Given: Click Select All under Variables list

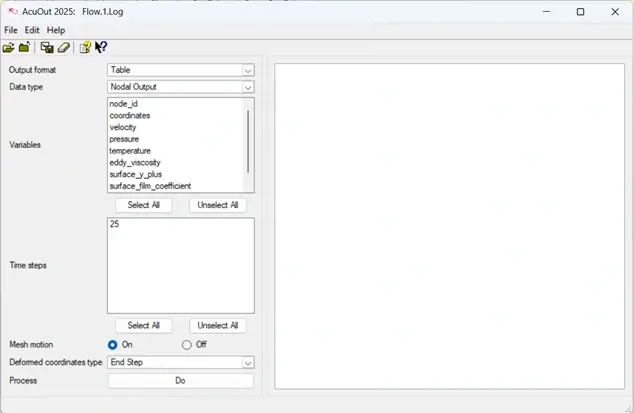Looking at the screenshot, I should pos(144,205).
